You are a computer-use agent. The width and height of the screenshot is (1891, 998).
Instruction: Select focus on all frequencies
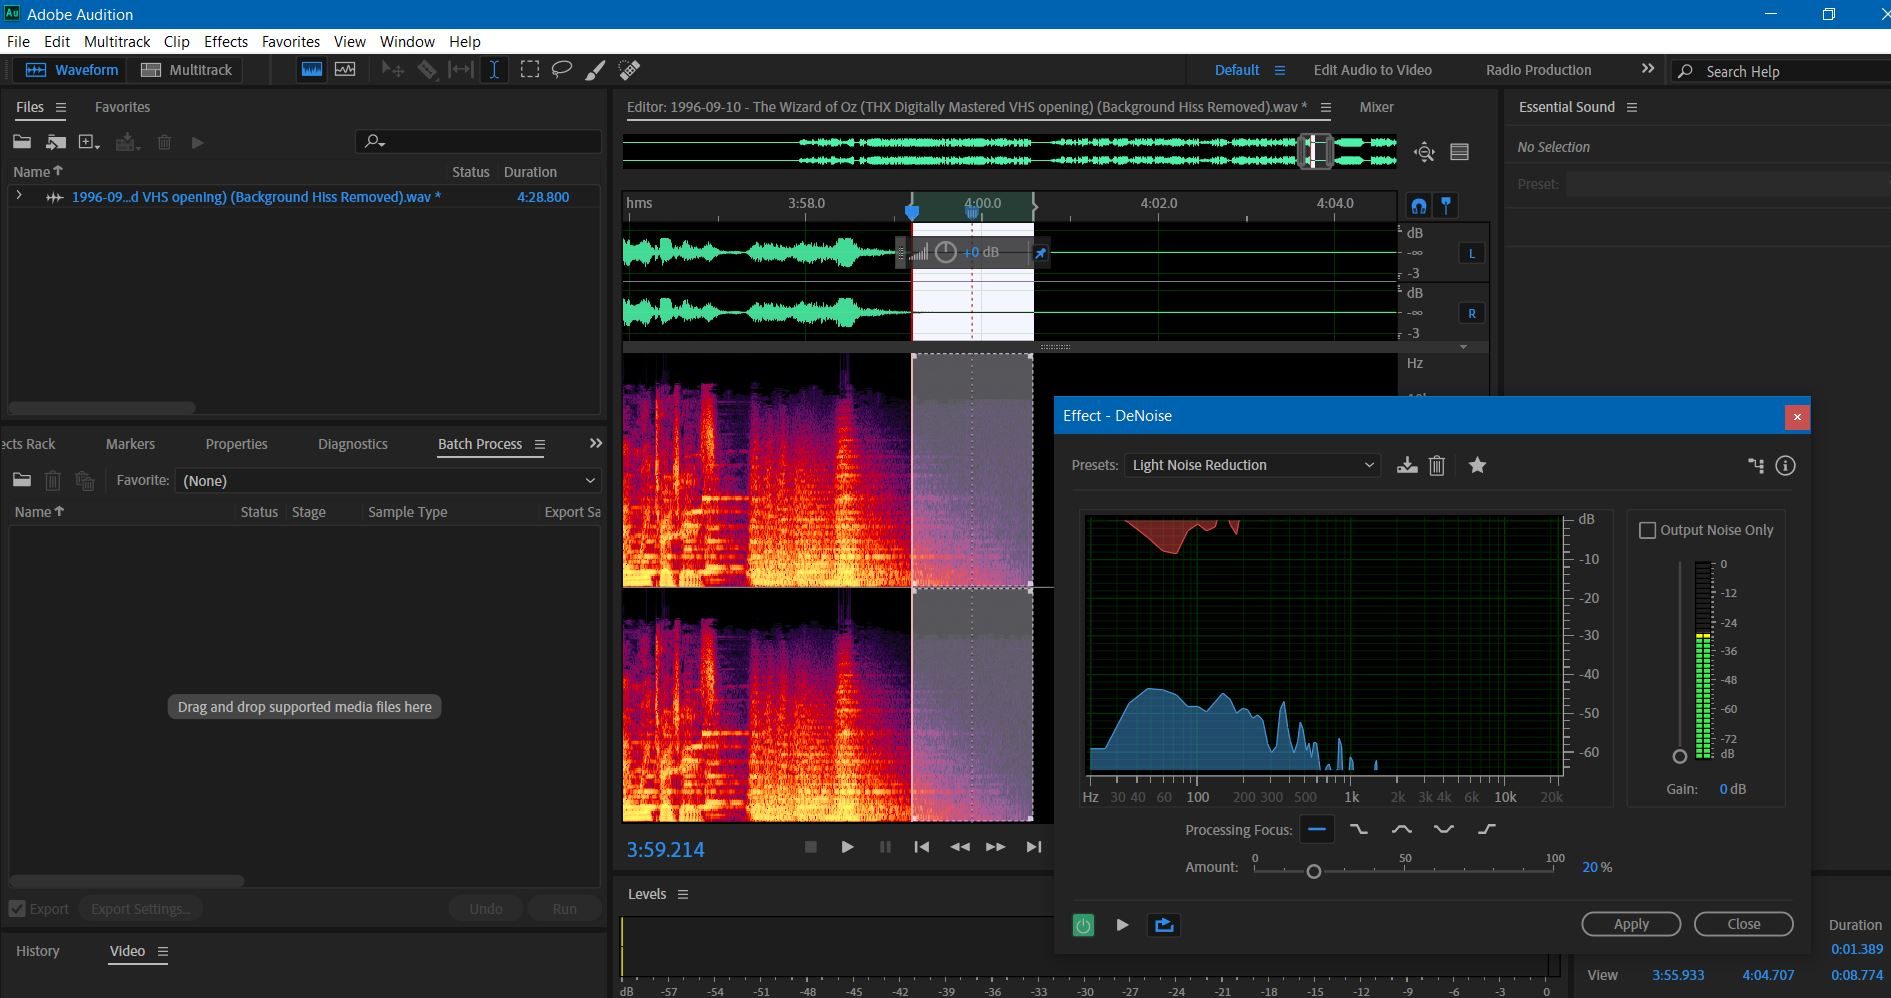coord(1317,829)
